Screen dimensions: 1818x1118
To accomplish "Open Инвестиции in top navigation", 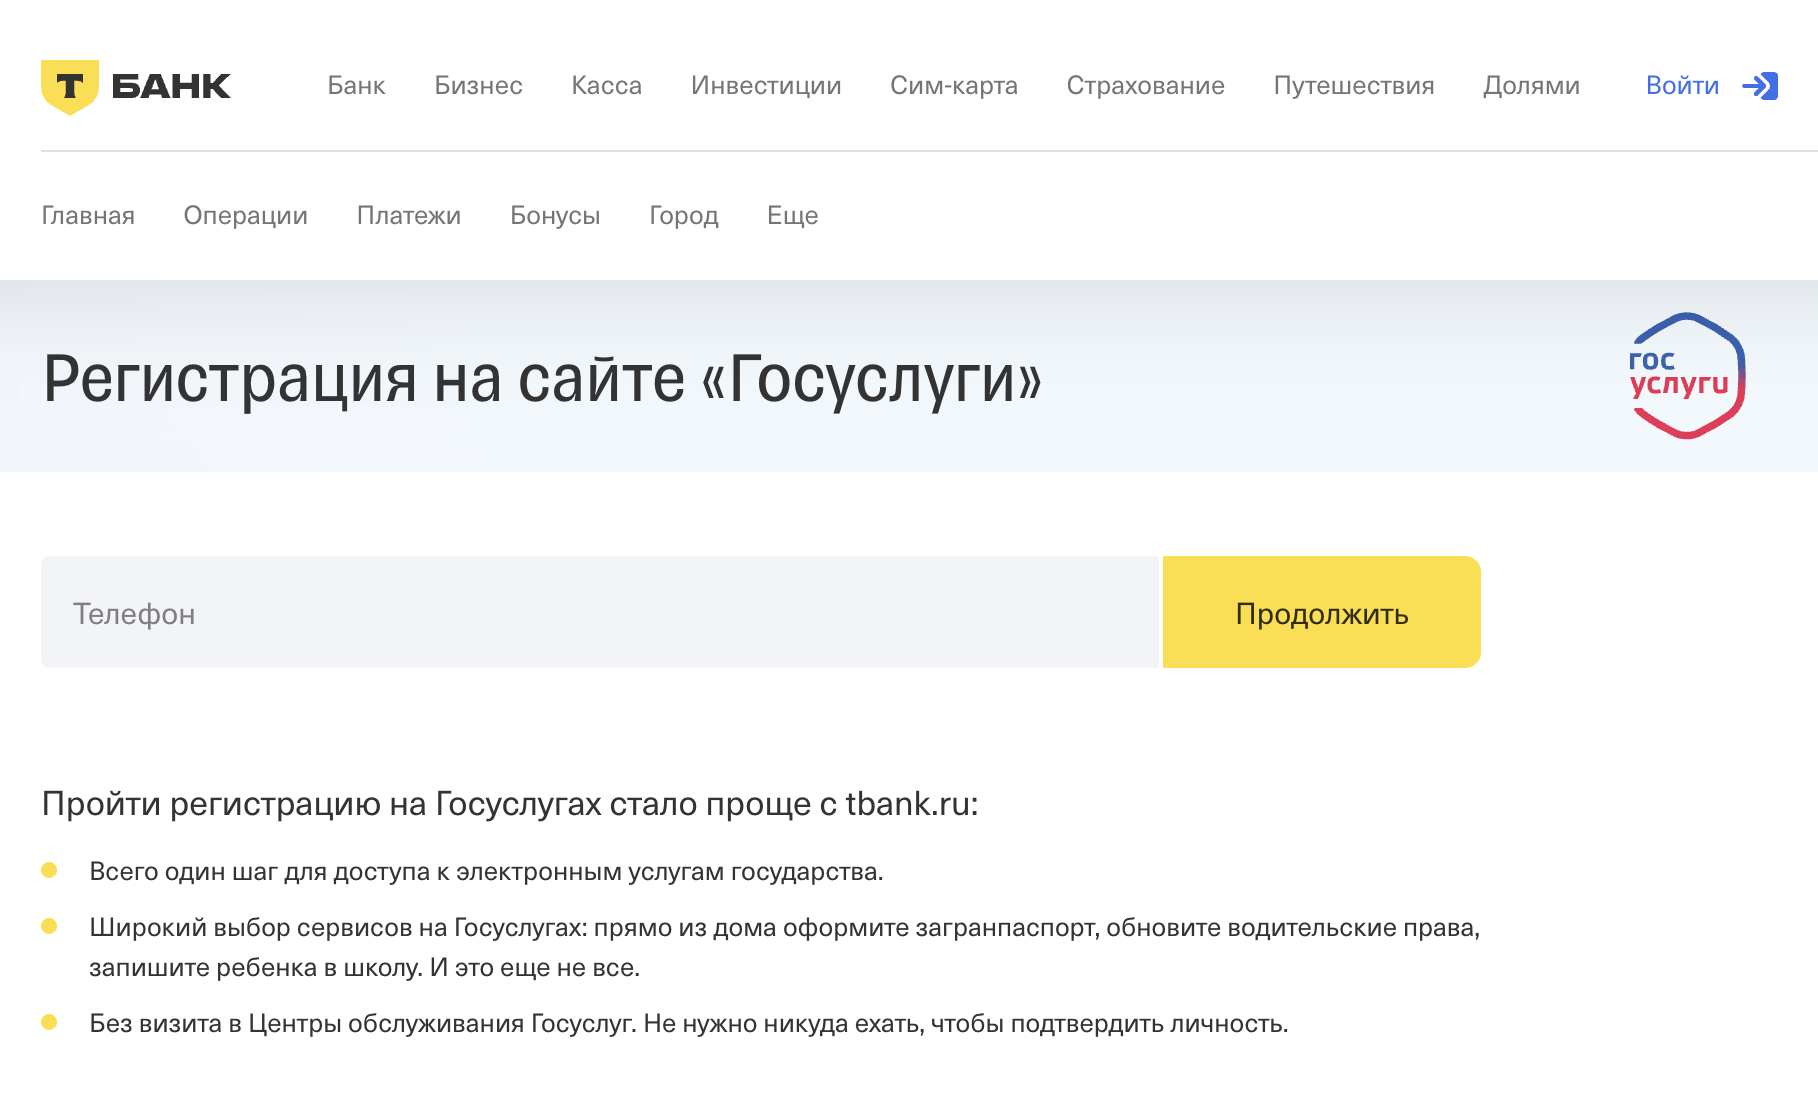I will point(766,86).
